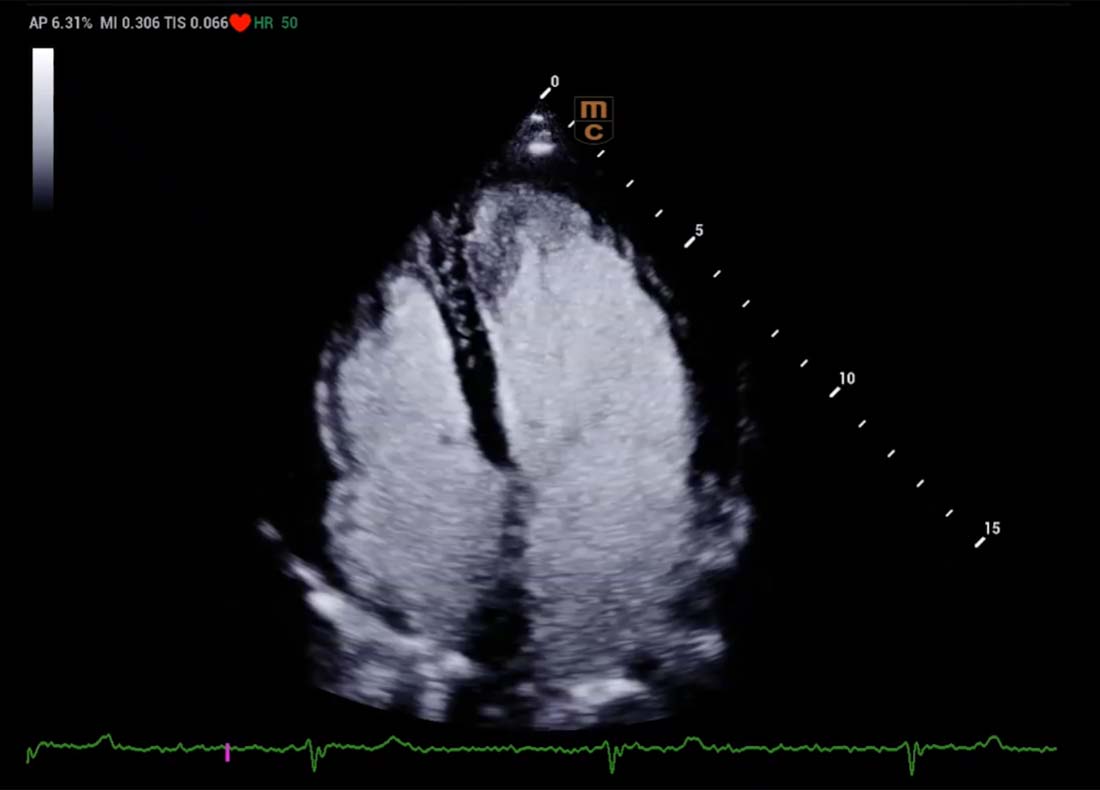This screenshot has height=790, width=1100.
Task: Select the white grayscale bar's bright top
Action: coord(43,60)
